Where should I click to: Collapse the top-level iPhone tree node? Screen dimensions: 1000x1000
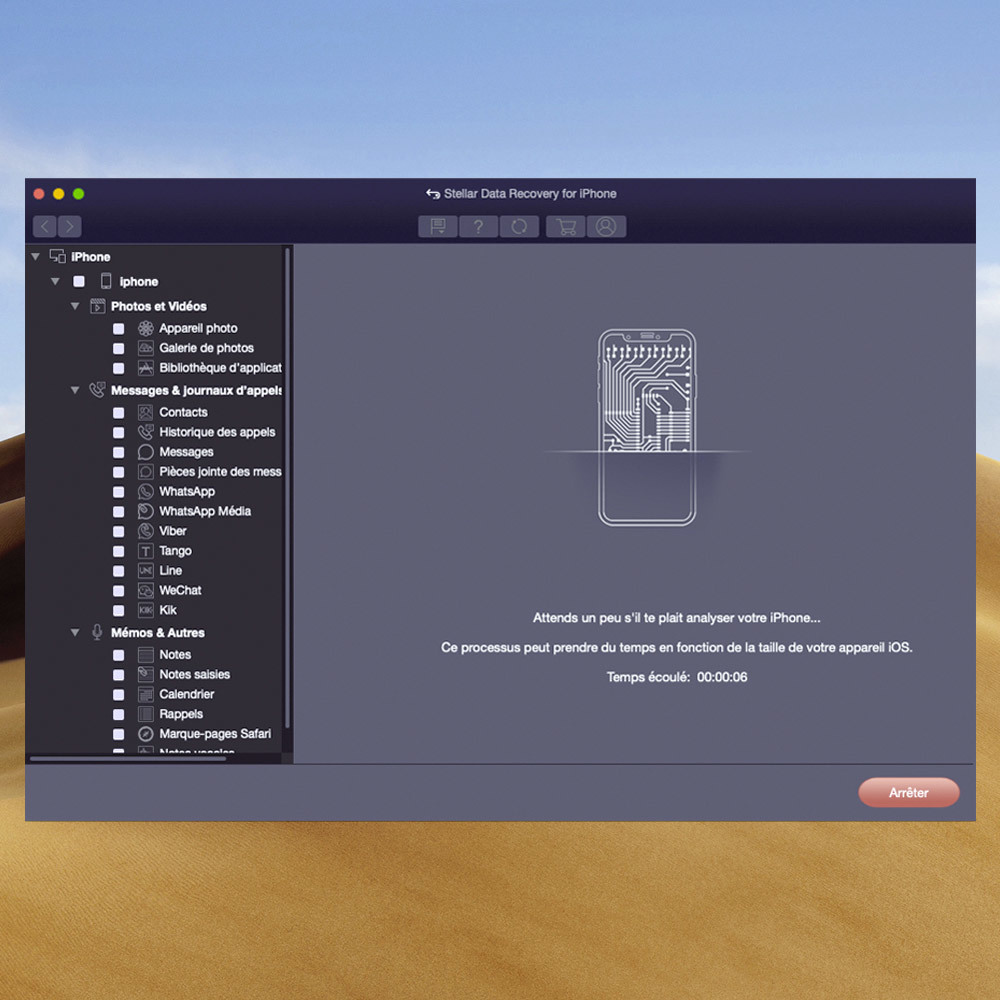(36, 256)
